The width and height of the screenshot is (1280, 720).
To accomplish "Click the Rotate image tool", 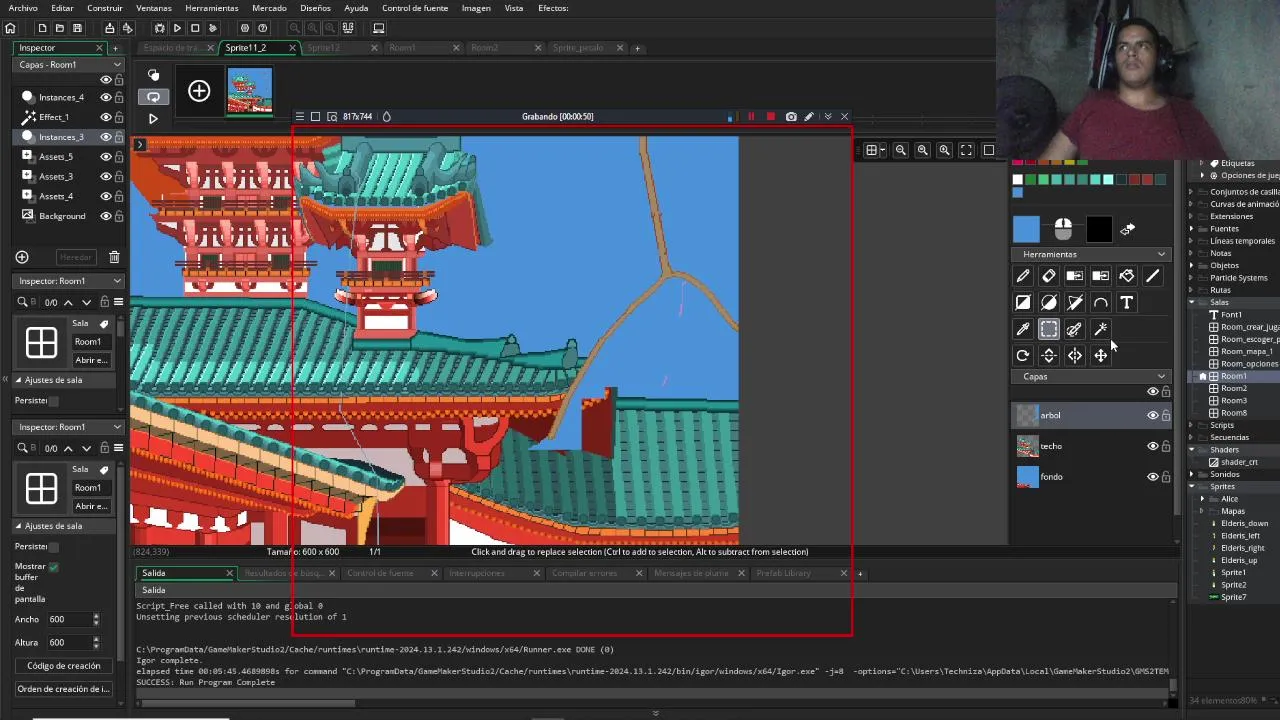I will click(1022, 355).
